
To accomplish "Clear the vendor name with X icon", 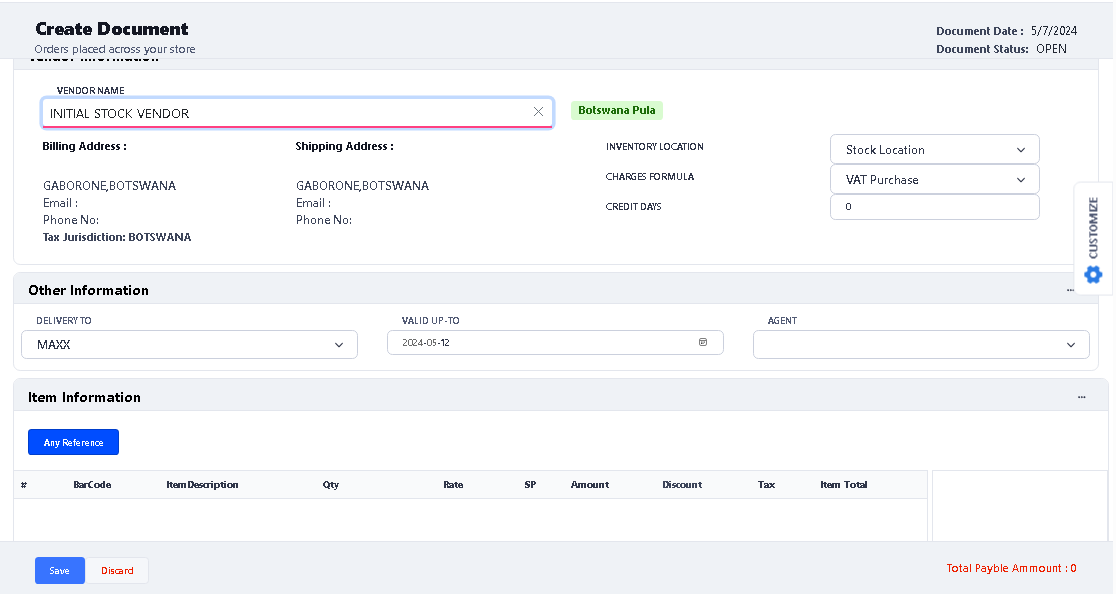I will point(538,112).
